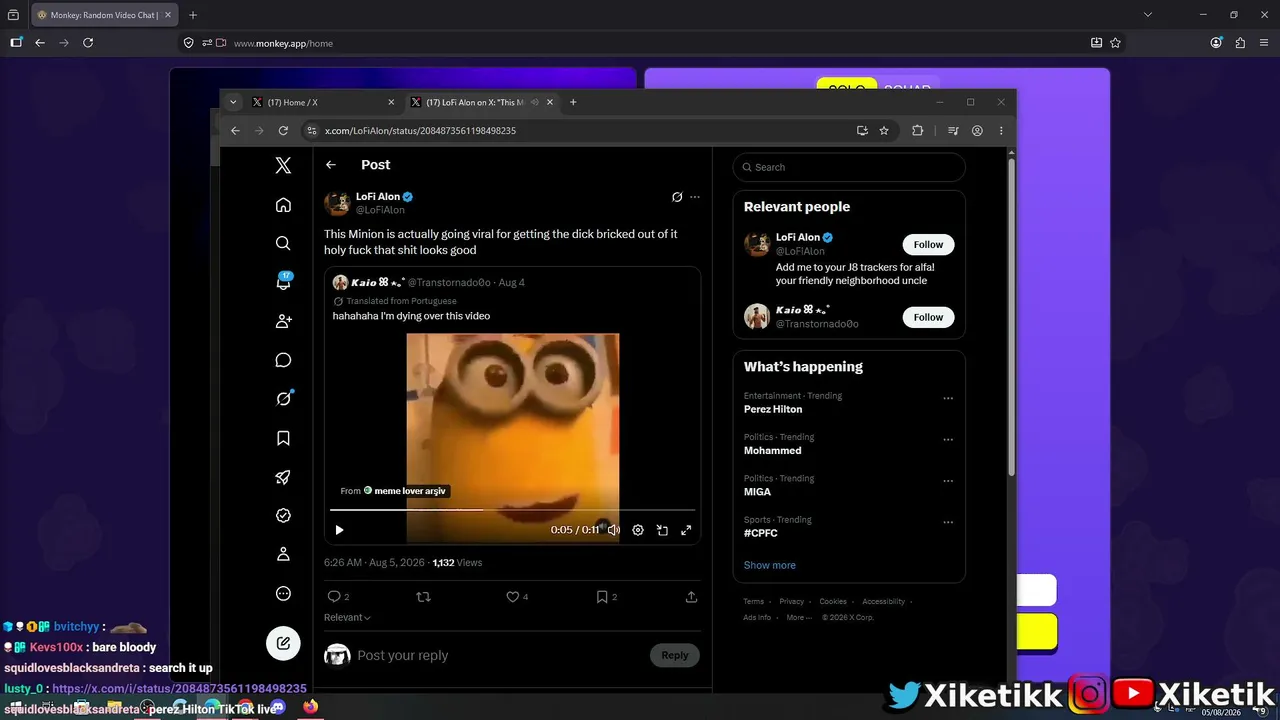1280x720 pixels.
Task: Open a new tab in the X window
Action: (573, 102)
